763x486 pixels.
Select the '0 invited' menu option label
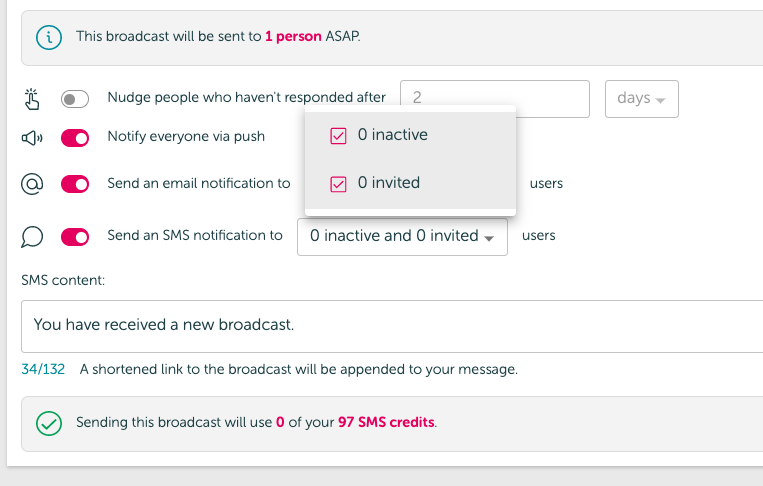click(x=389, y=182)
